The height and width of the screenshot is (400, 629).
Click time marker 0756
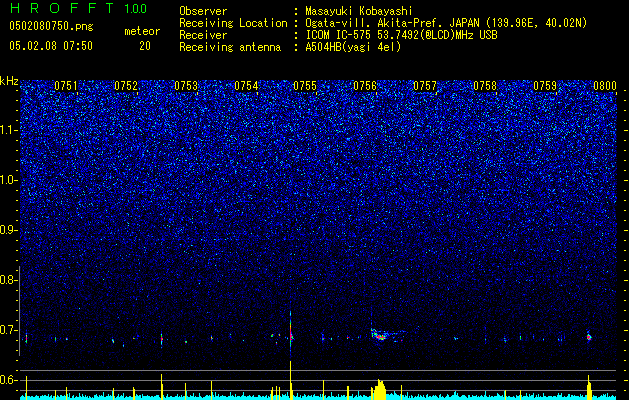tap(365, 86)
